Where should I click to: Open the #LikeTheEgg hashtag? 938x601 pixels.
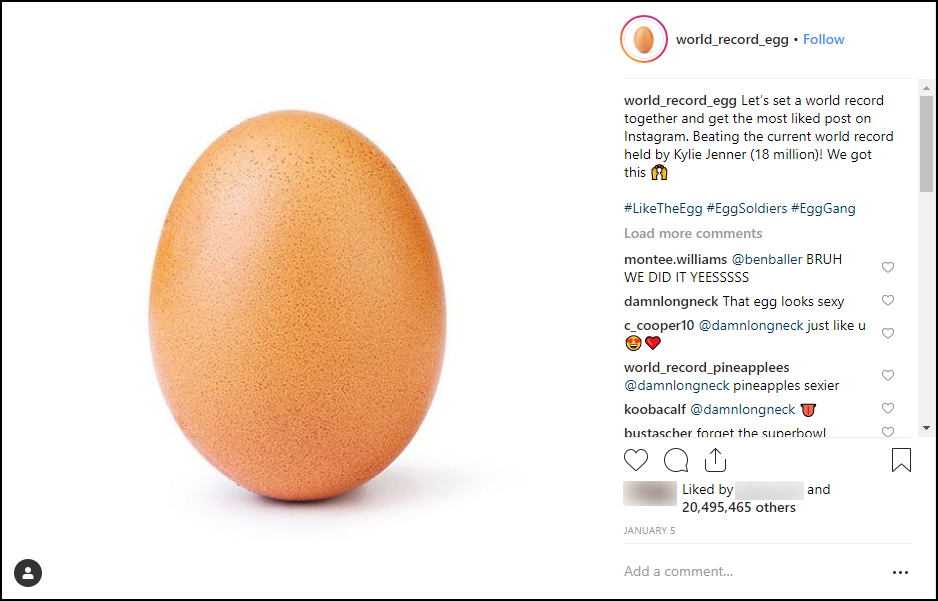[x=663, y=208]
